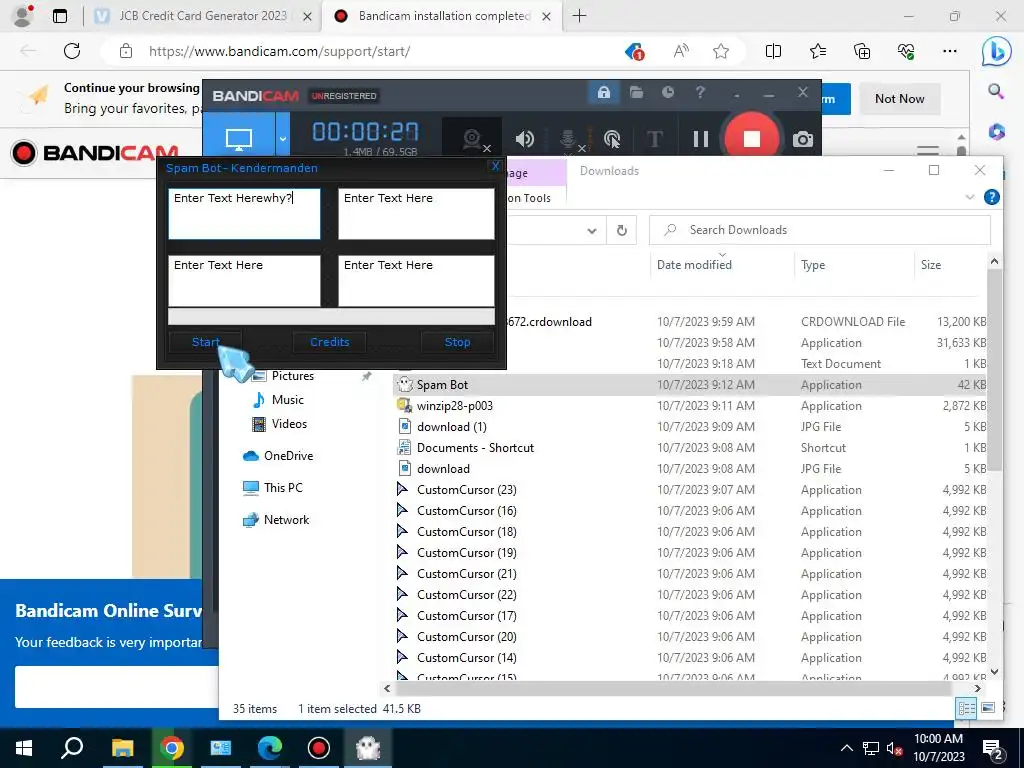
Task: Open Bandicam help question mark
Action: click(x=700, y=92)
